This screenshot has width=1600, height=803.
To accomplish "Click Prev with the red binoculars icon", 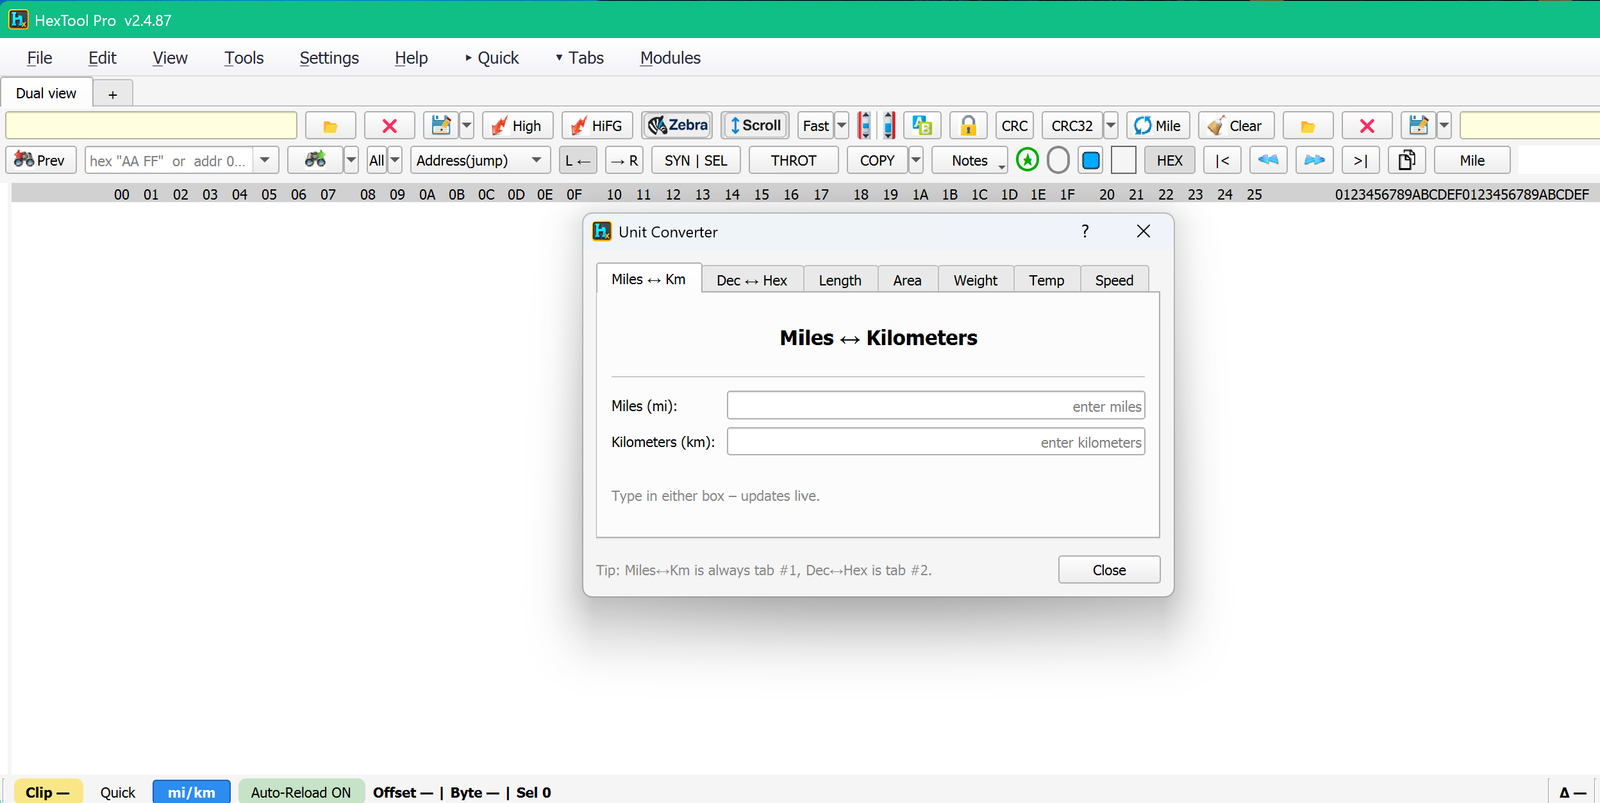I will tap(41, 160).
